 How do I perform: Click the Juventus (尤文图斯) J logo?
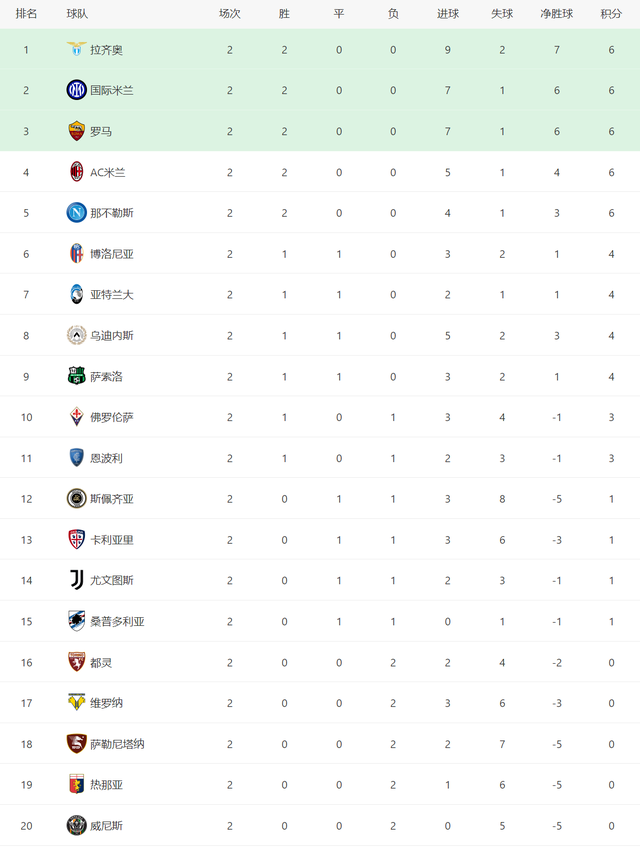click(76, 580)
